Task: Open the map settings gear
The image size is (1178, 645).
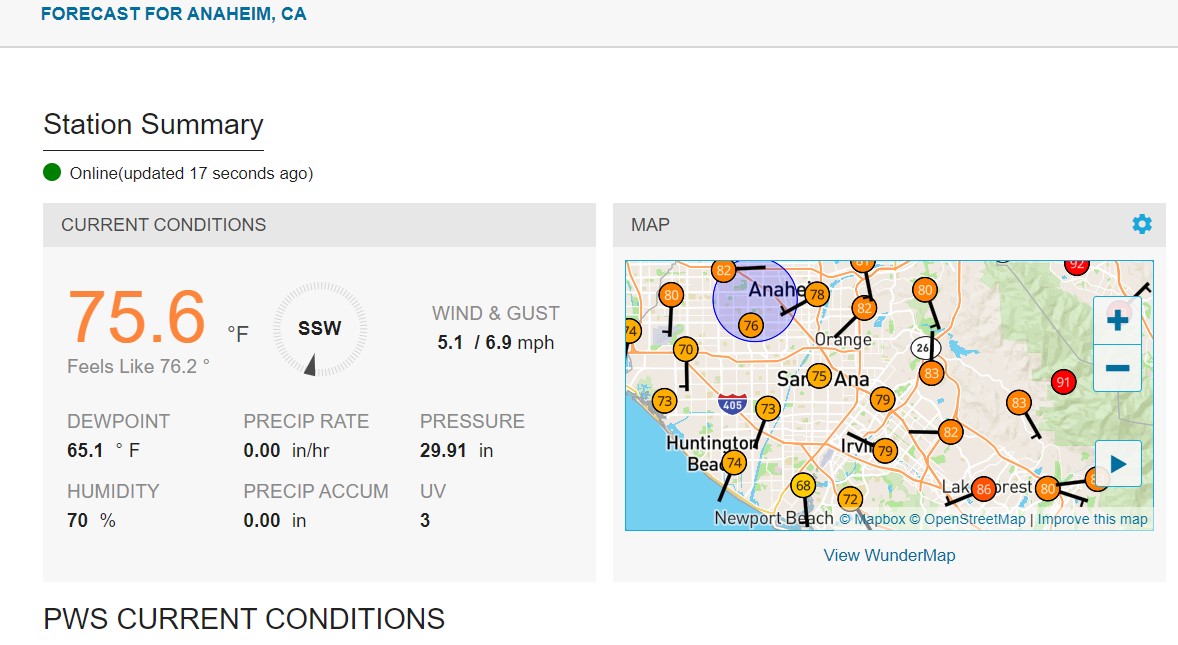Action: (1142, 224)
